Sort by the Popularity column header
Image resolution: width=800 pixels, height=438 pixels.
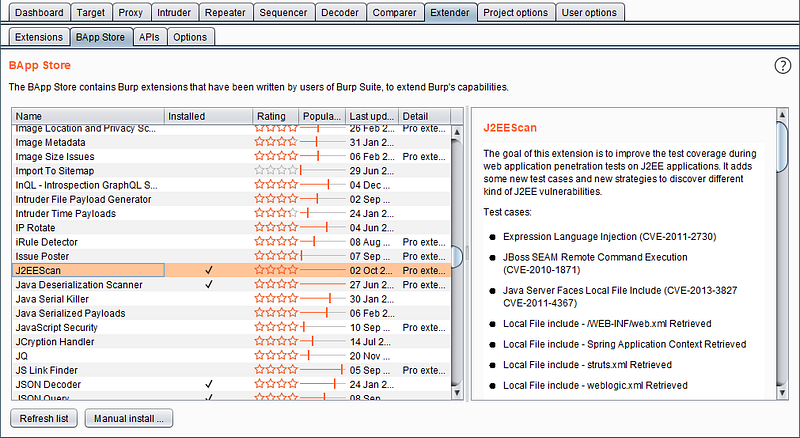pyautogui.click(x=322, y=116)
